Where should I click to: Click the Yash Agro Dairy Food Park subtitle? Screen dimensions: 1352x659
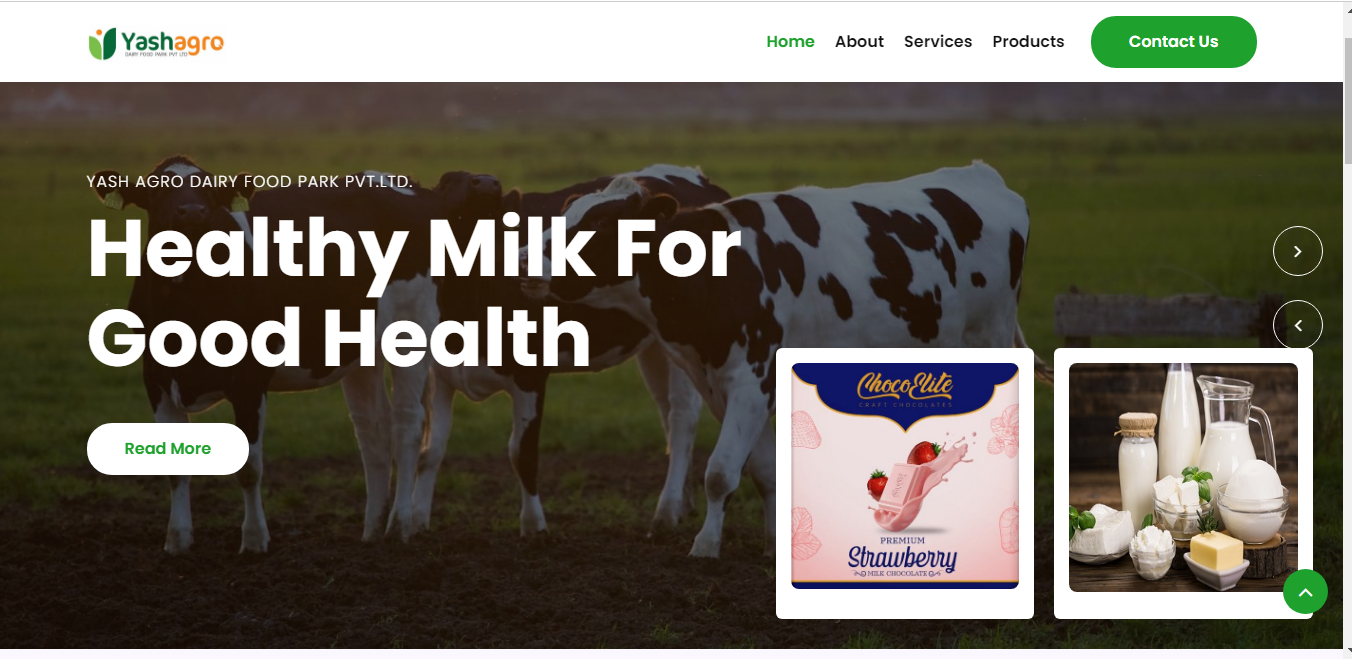pyautogui.click(x=249, y=182)
